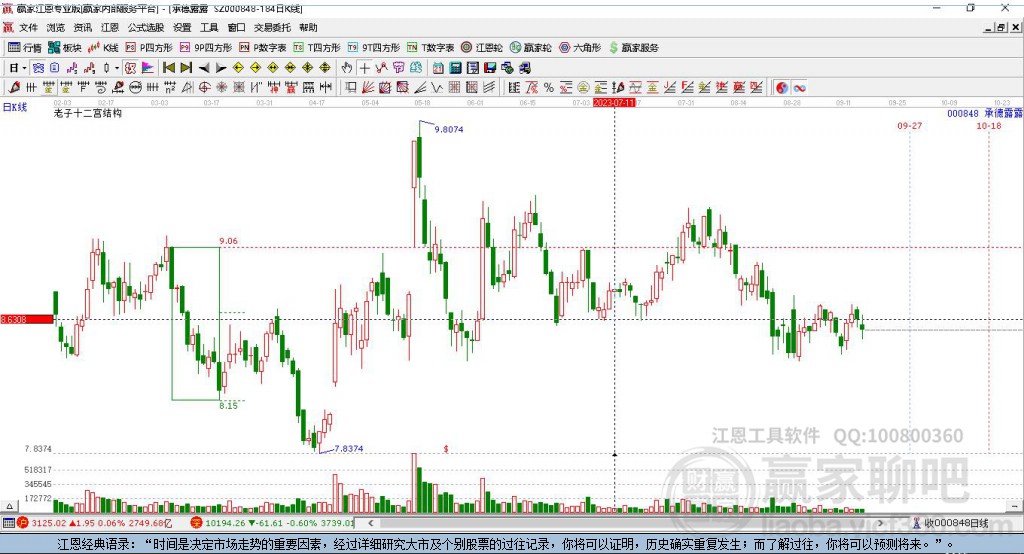The image size is (1024, 554).
Task: Click stock code 000848 label
Action: point(963,114)
